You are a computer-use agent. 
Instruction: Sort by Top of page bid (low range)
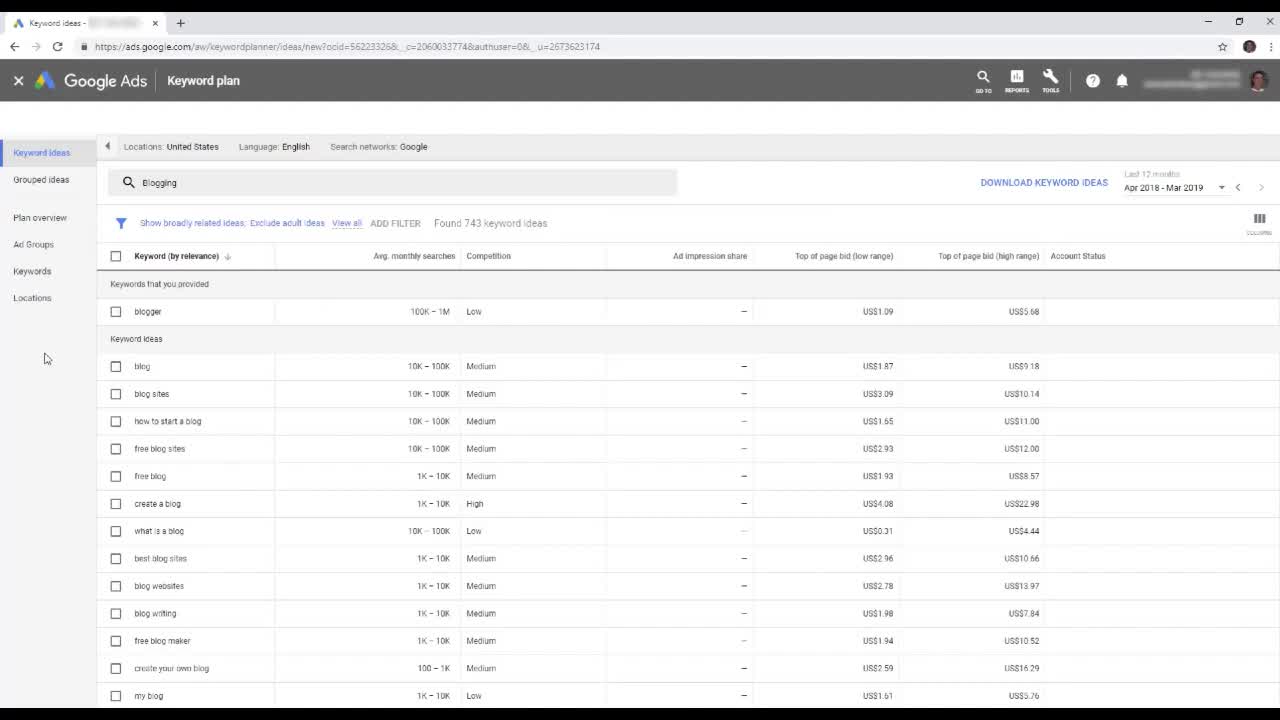tap(844, 256)
